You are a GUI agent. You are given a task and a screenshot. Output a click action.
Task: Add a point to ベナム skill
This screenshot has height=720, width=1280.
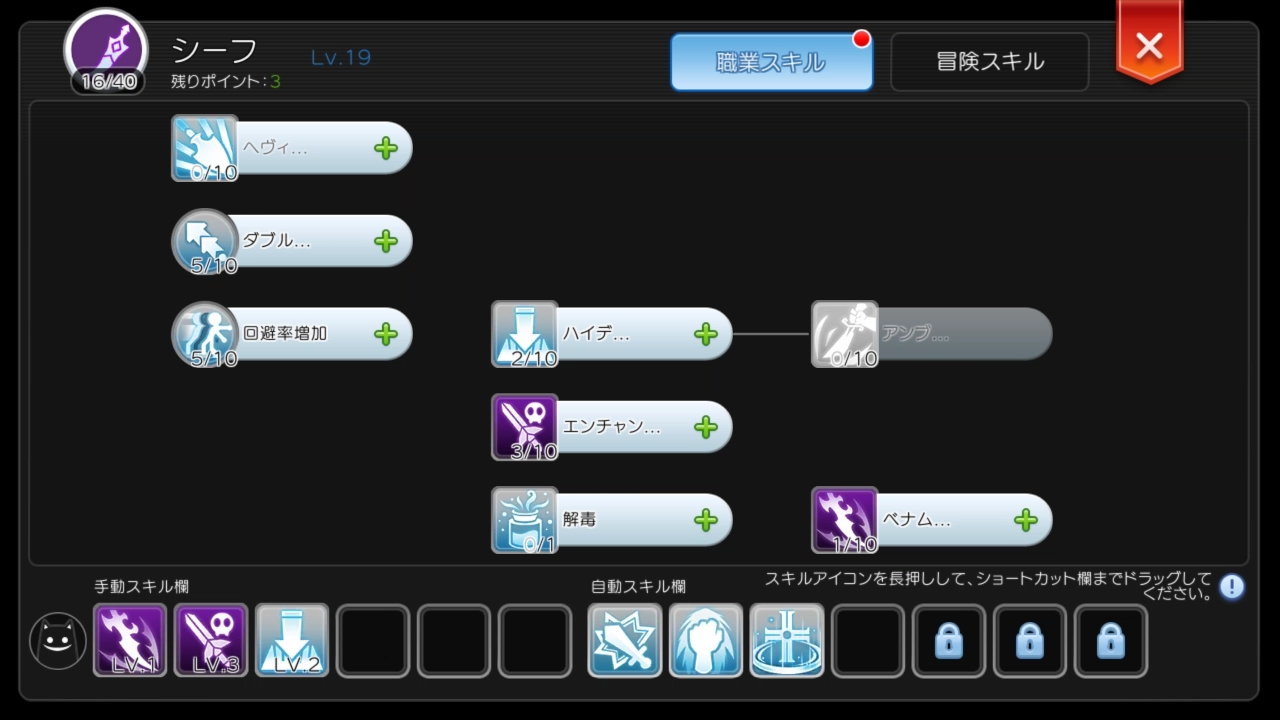(1026, 520)
